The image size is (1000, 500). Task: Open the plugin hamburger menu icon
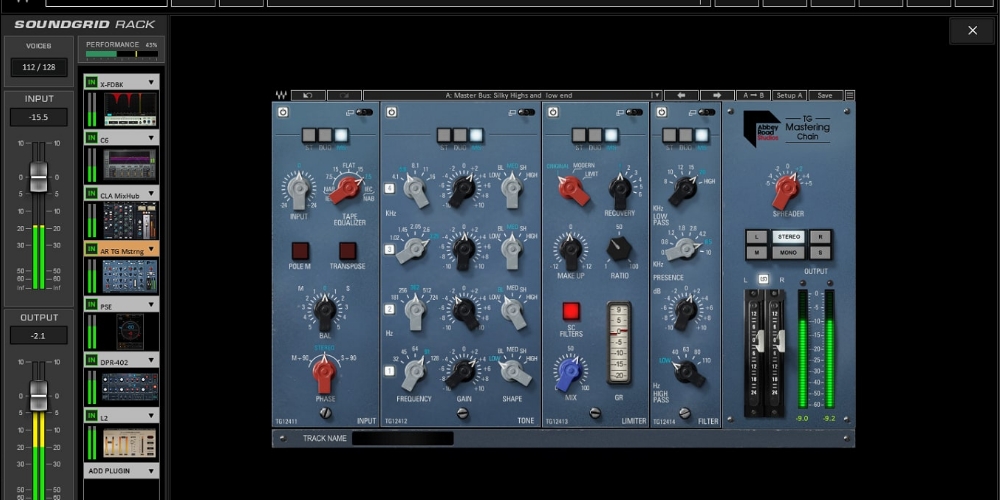click(849, 96)
